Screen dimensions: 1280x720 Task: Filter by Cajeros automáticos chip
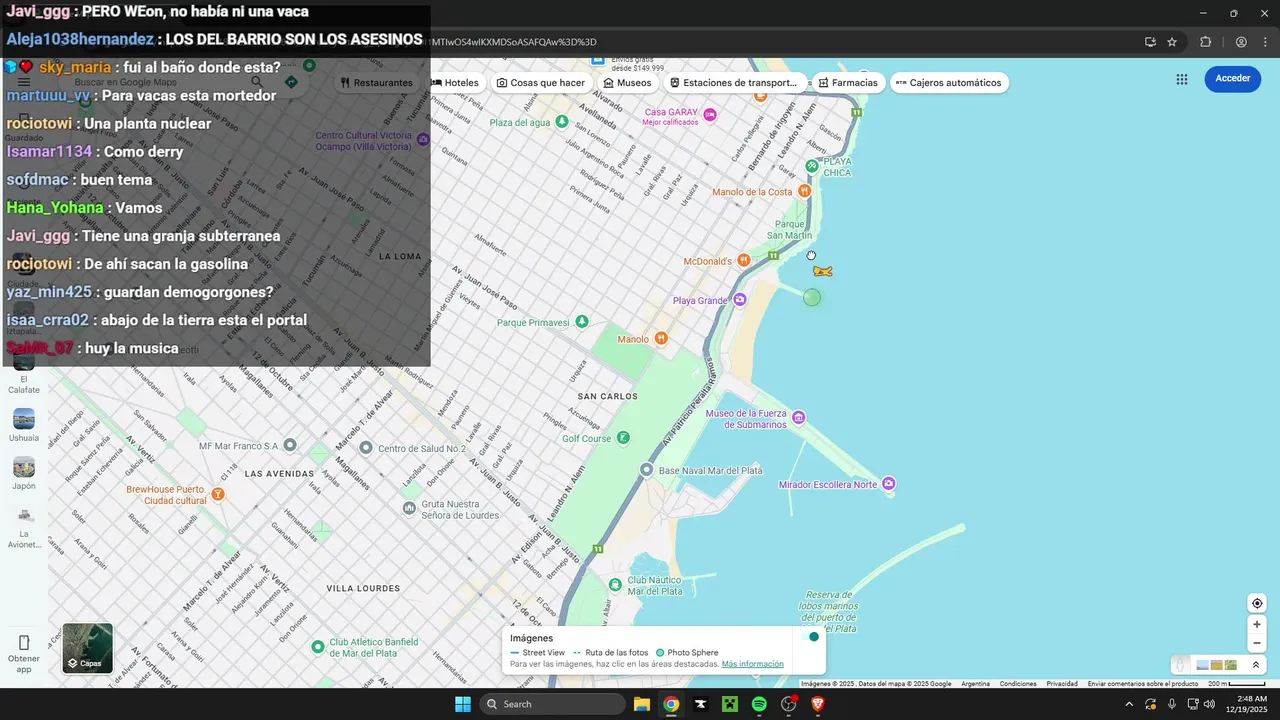point(949,83)
